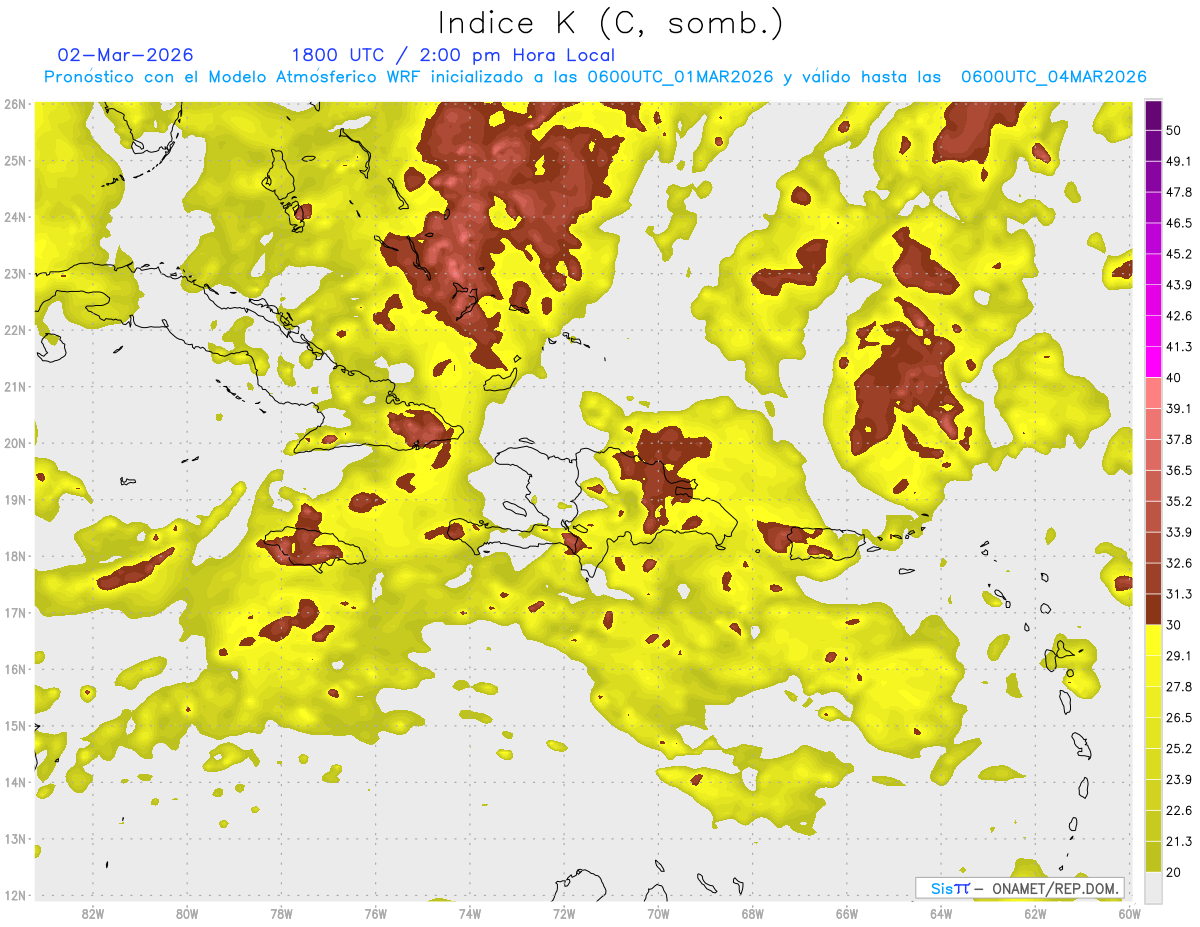This screenshot has width=1200, height=927.
Task: Click the olive color bar segment between 20 and 21.3
Action: click(x=1153, y=857)
